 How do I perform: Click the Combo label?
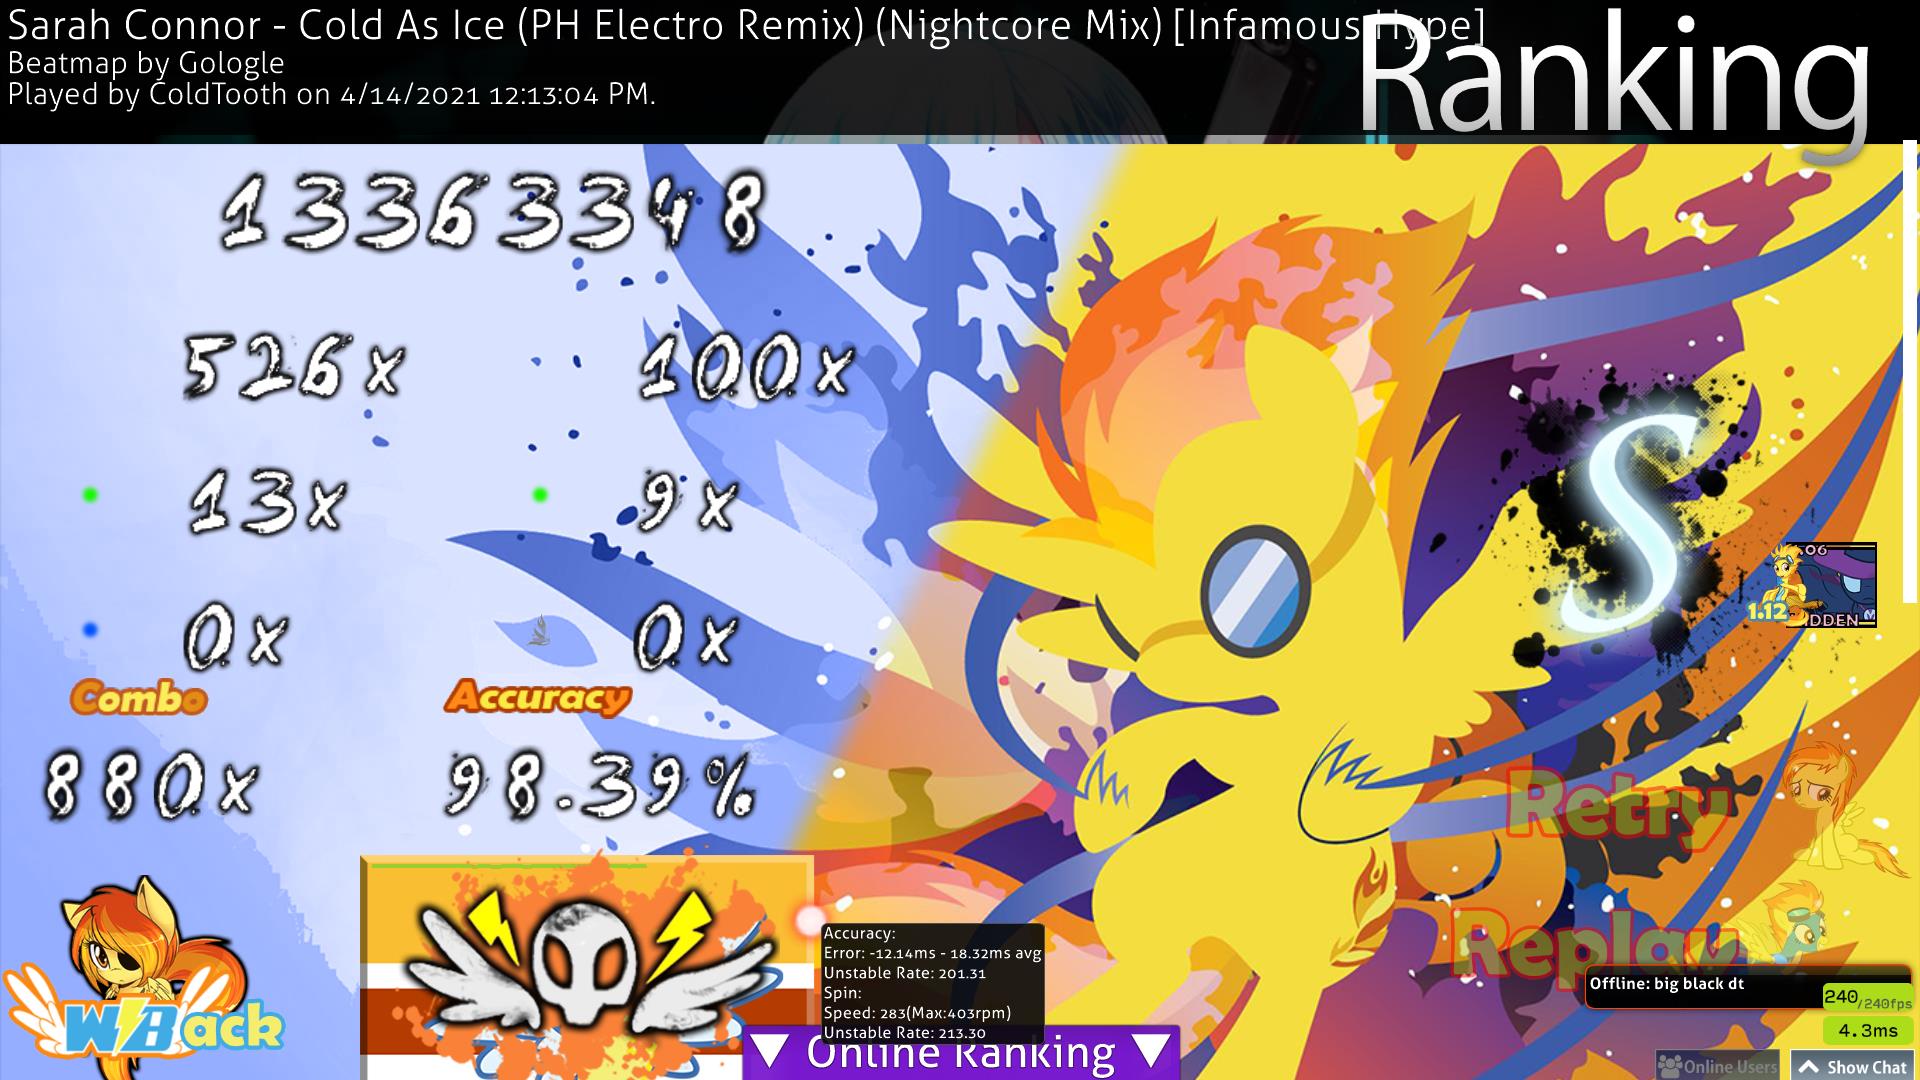click(x=139, y=698)
